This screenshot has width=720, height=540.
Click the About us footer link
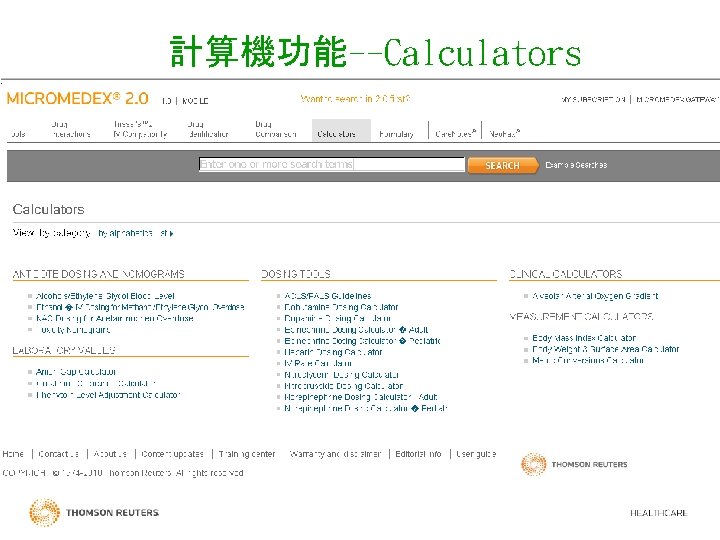tap(110, 454)
